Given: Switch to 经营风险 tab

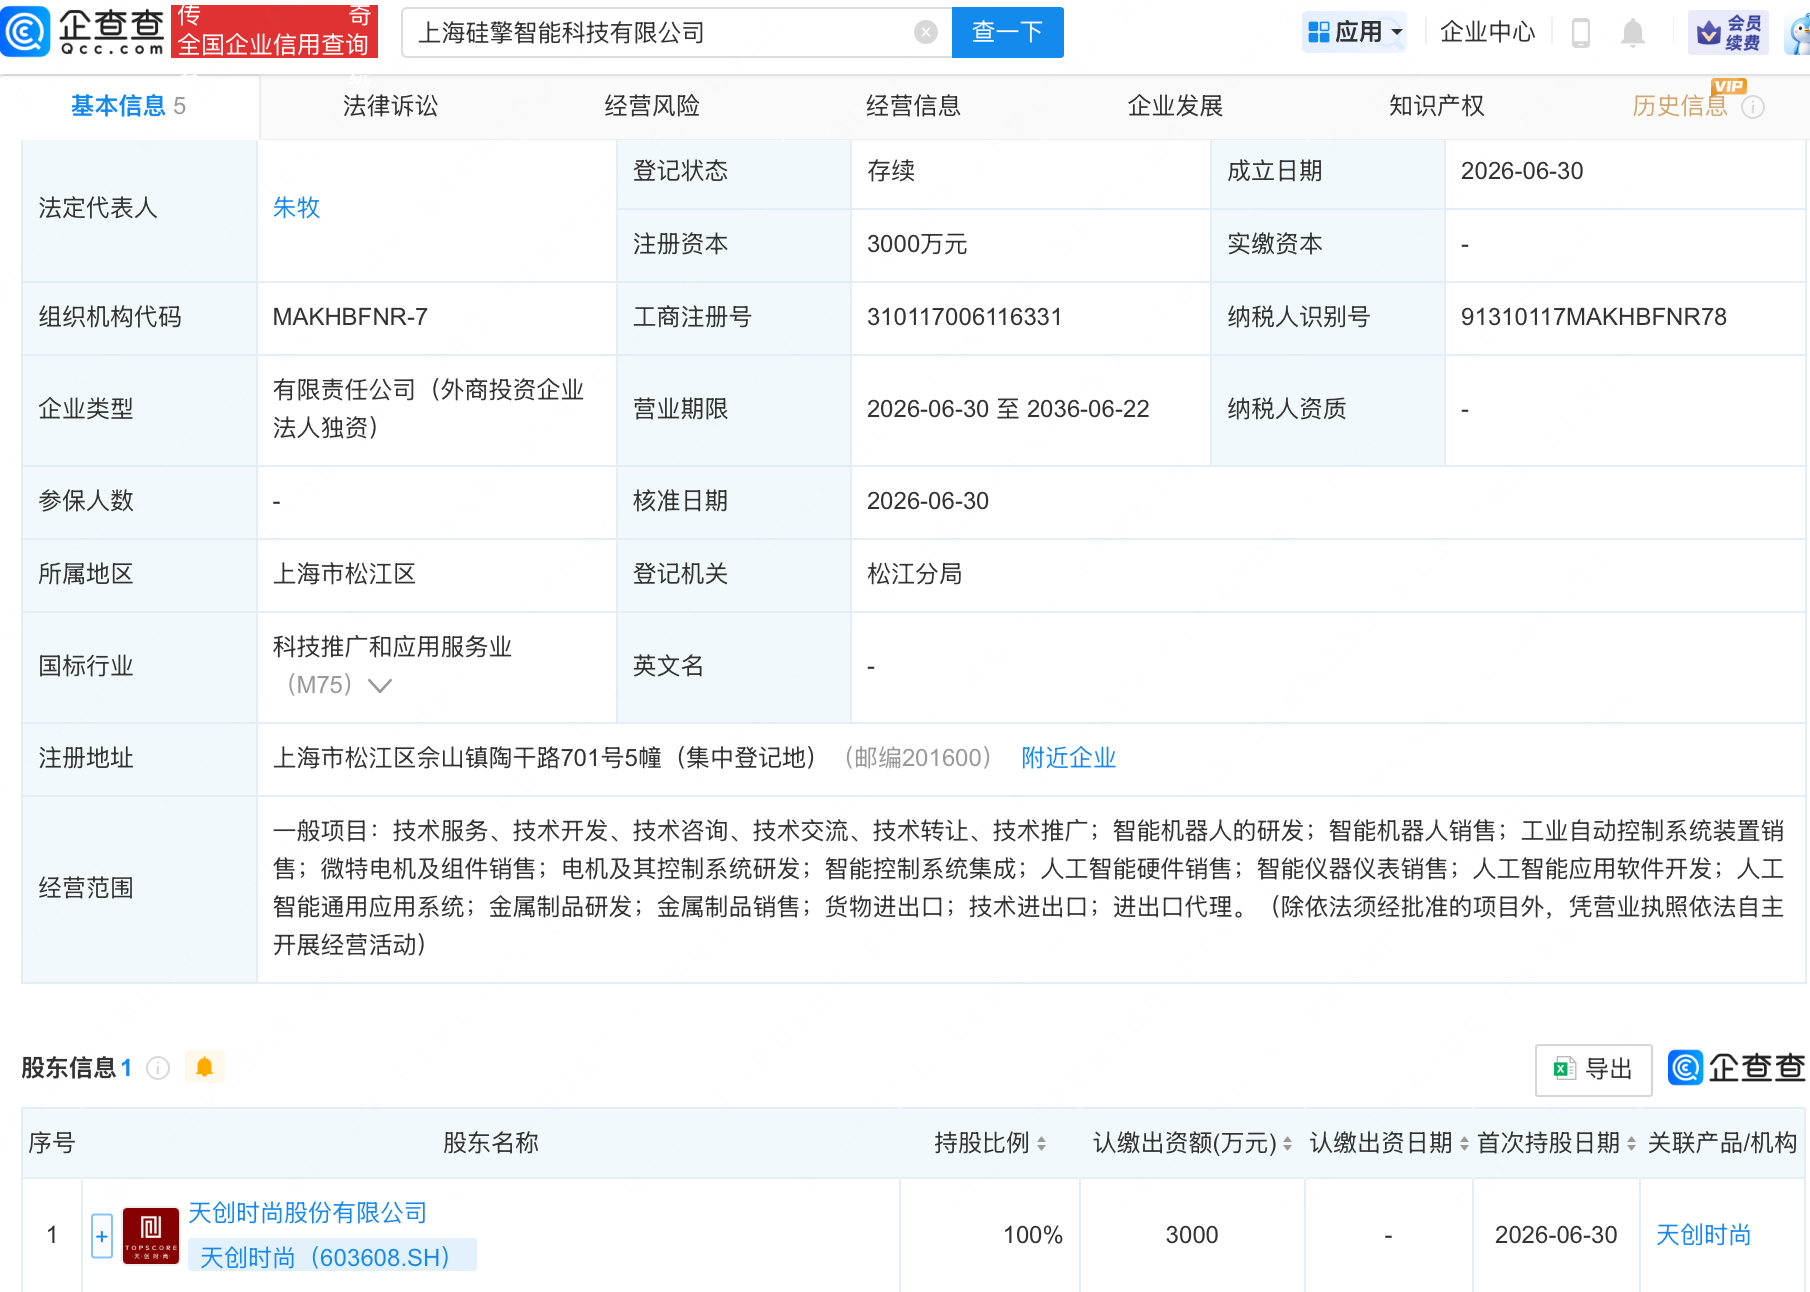Looking at the screenshot, I should (652, 106).
